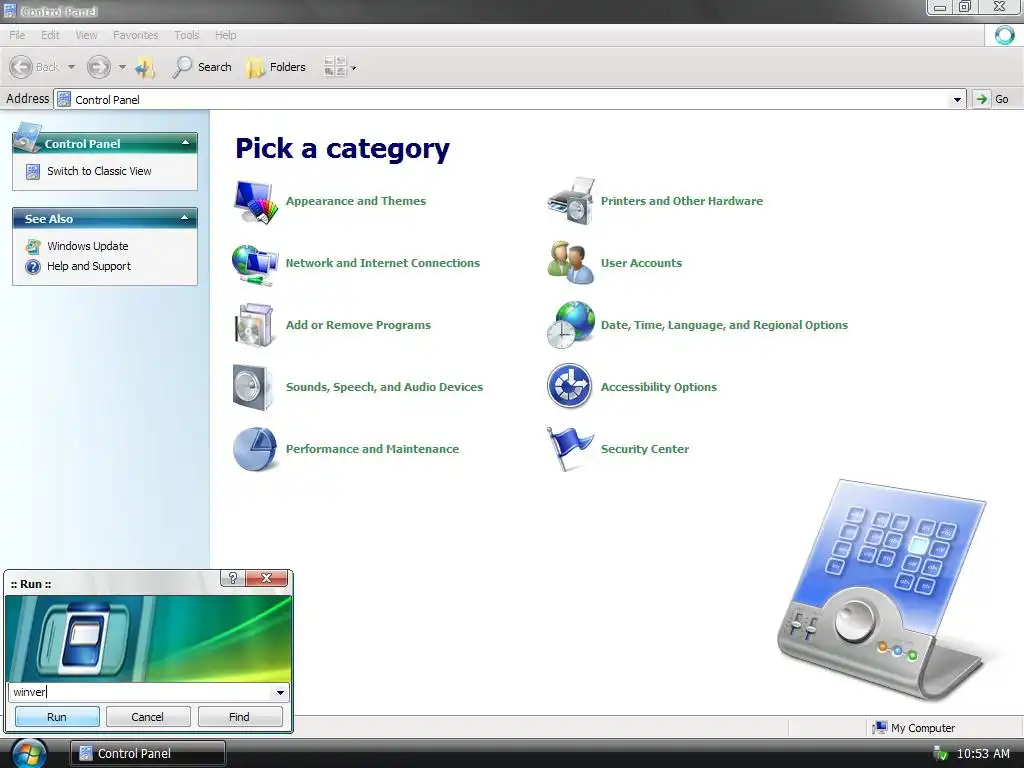Click the network tray icon by the clock
This screenshot has width=1024, height=768.
tap(940, 754)
